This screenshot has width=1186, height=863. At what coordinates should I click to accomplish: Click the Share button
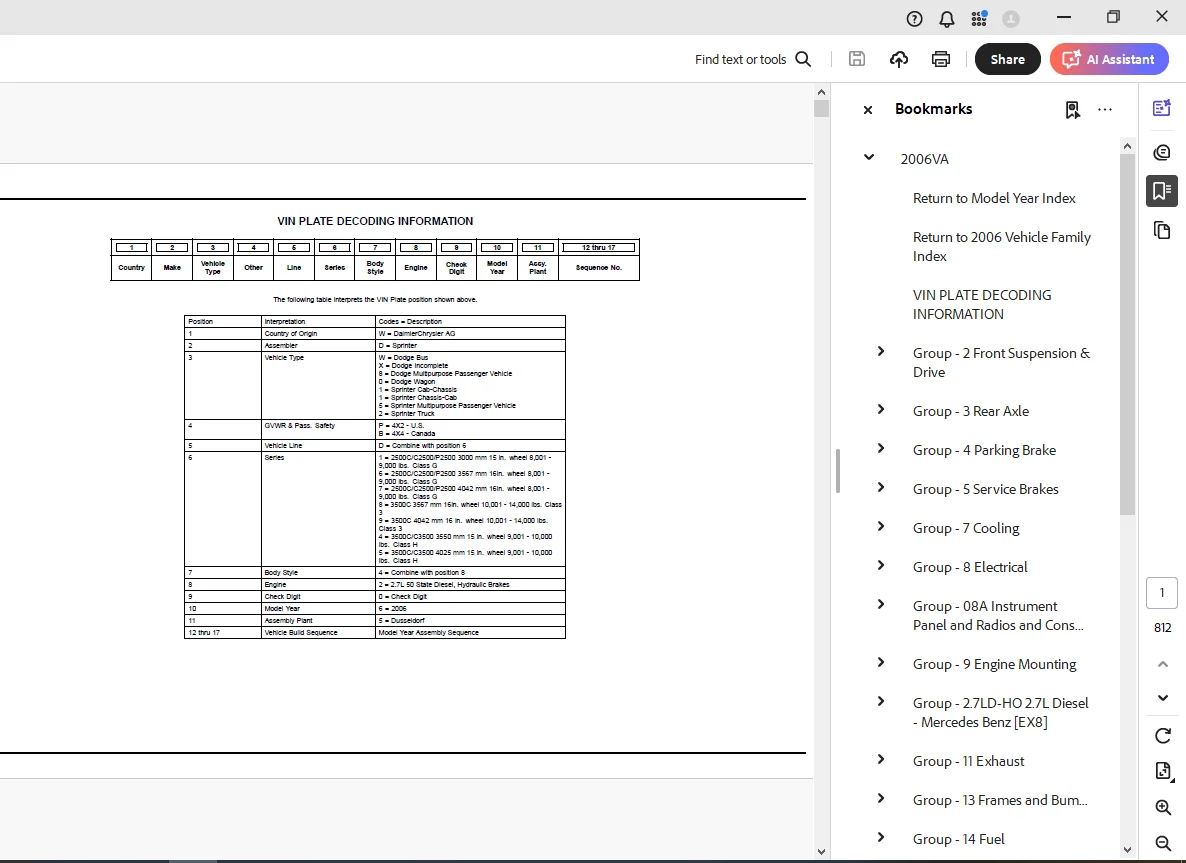click(1007, 59)
